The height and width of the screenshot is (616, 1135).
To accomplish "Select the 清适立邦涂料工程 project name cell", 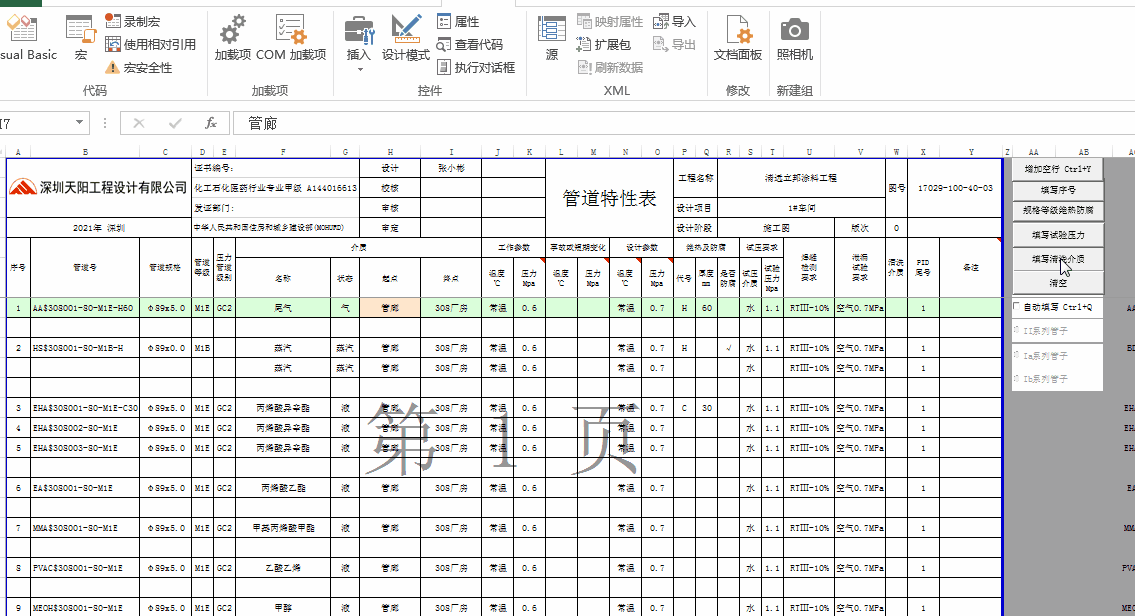I will click(801, 178).
